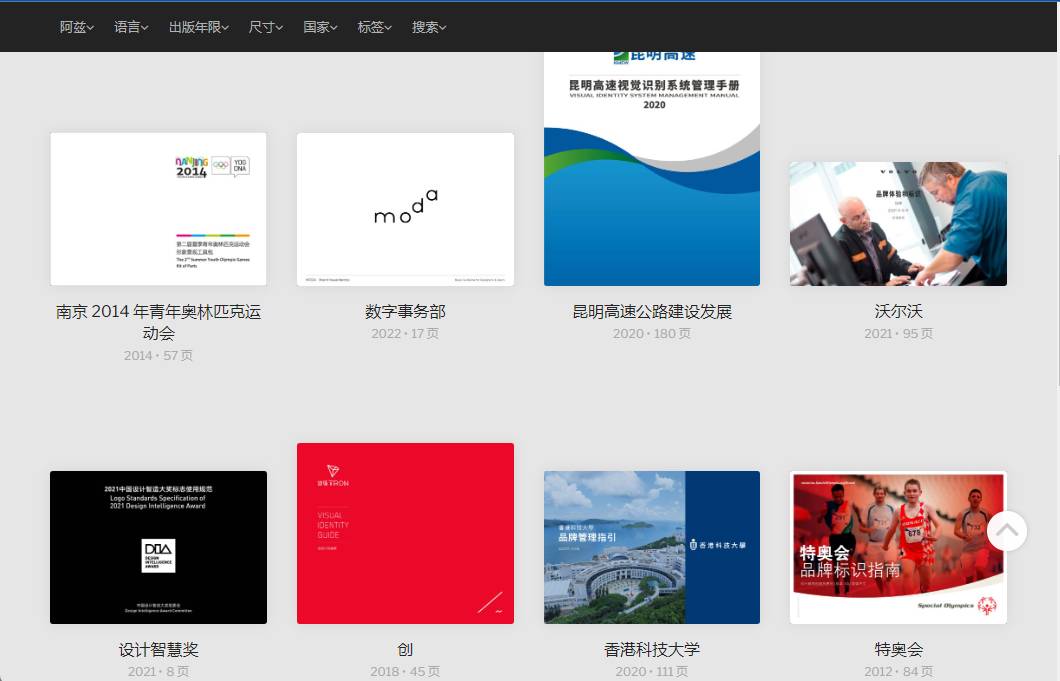Open the 特奥会 runners cover thumbnail
This screenshot has height=681, width=1060.
898,547
